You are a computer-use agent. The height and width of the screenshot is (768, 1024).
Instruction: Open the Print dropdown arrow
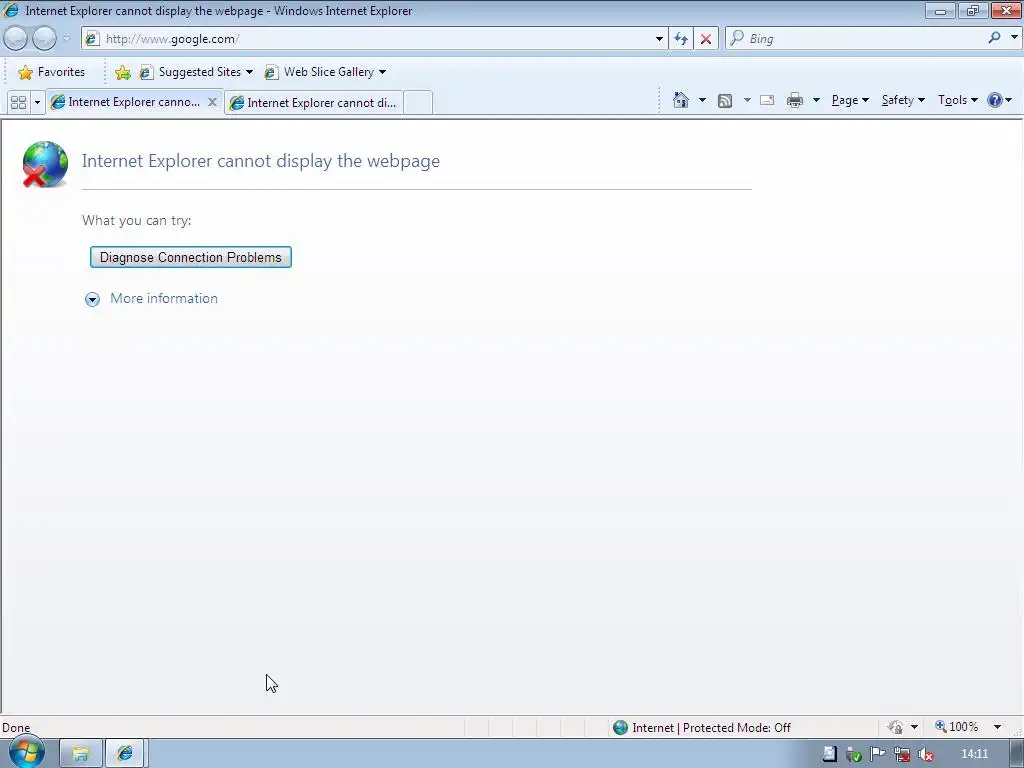(816, 100)
